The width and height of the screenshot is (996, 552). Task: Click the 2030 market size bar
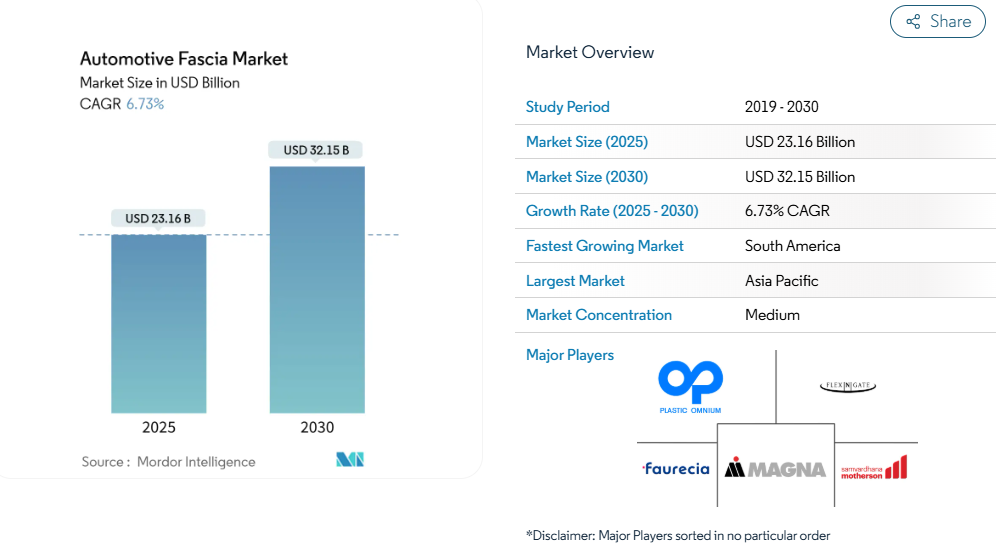click(x=317, y=289)
